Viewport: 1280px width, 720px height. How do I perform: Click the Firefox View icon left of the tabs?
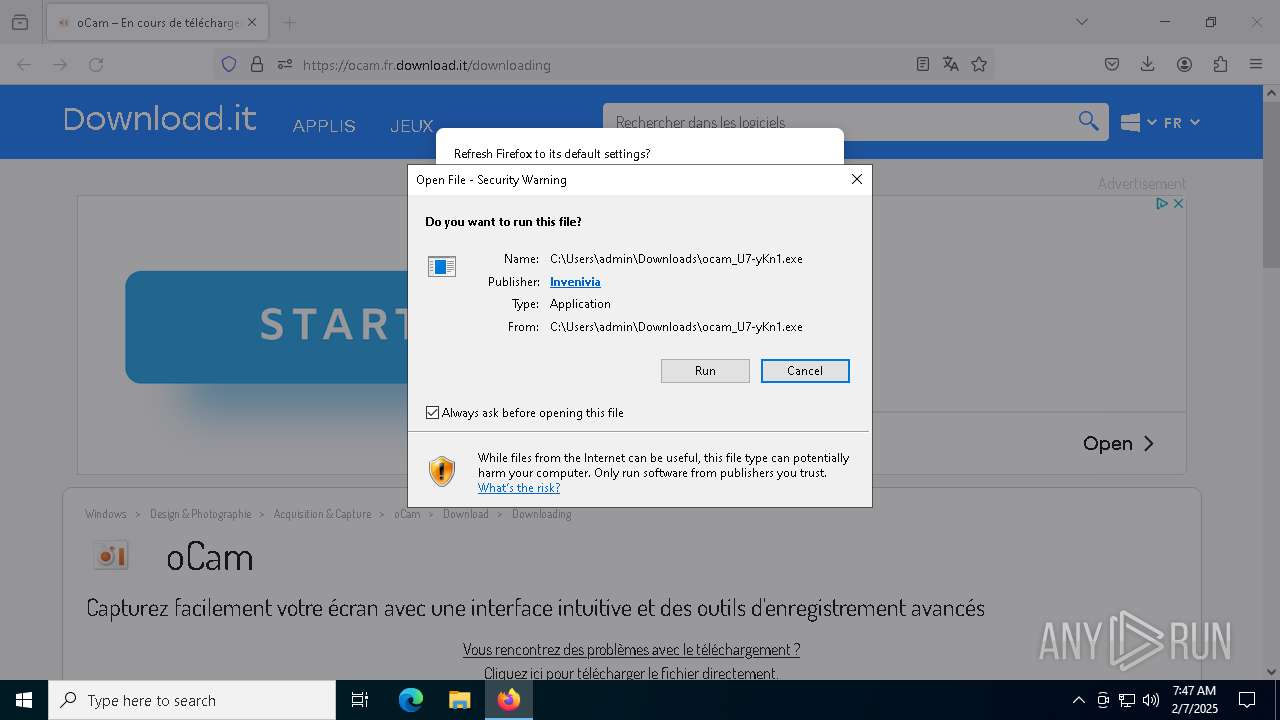pos(20,22)
